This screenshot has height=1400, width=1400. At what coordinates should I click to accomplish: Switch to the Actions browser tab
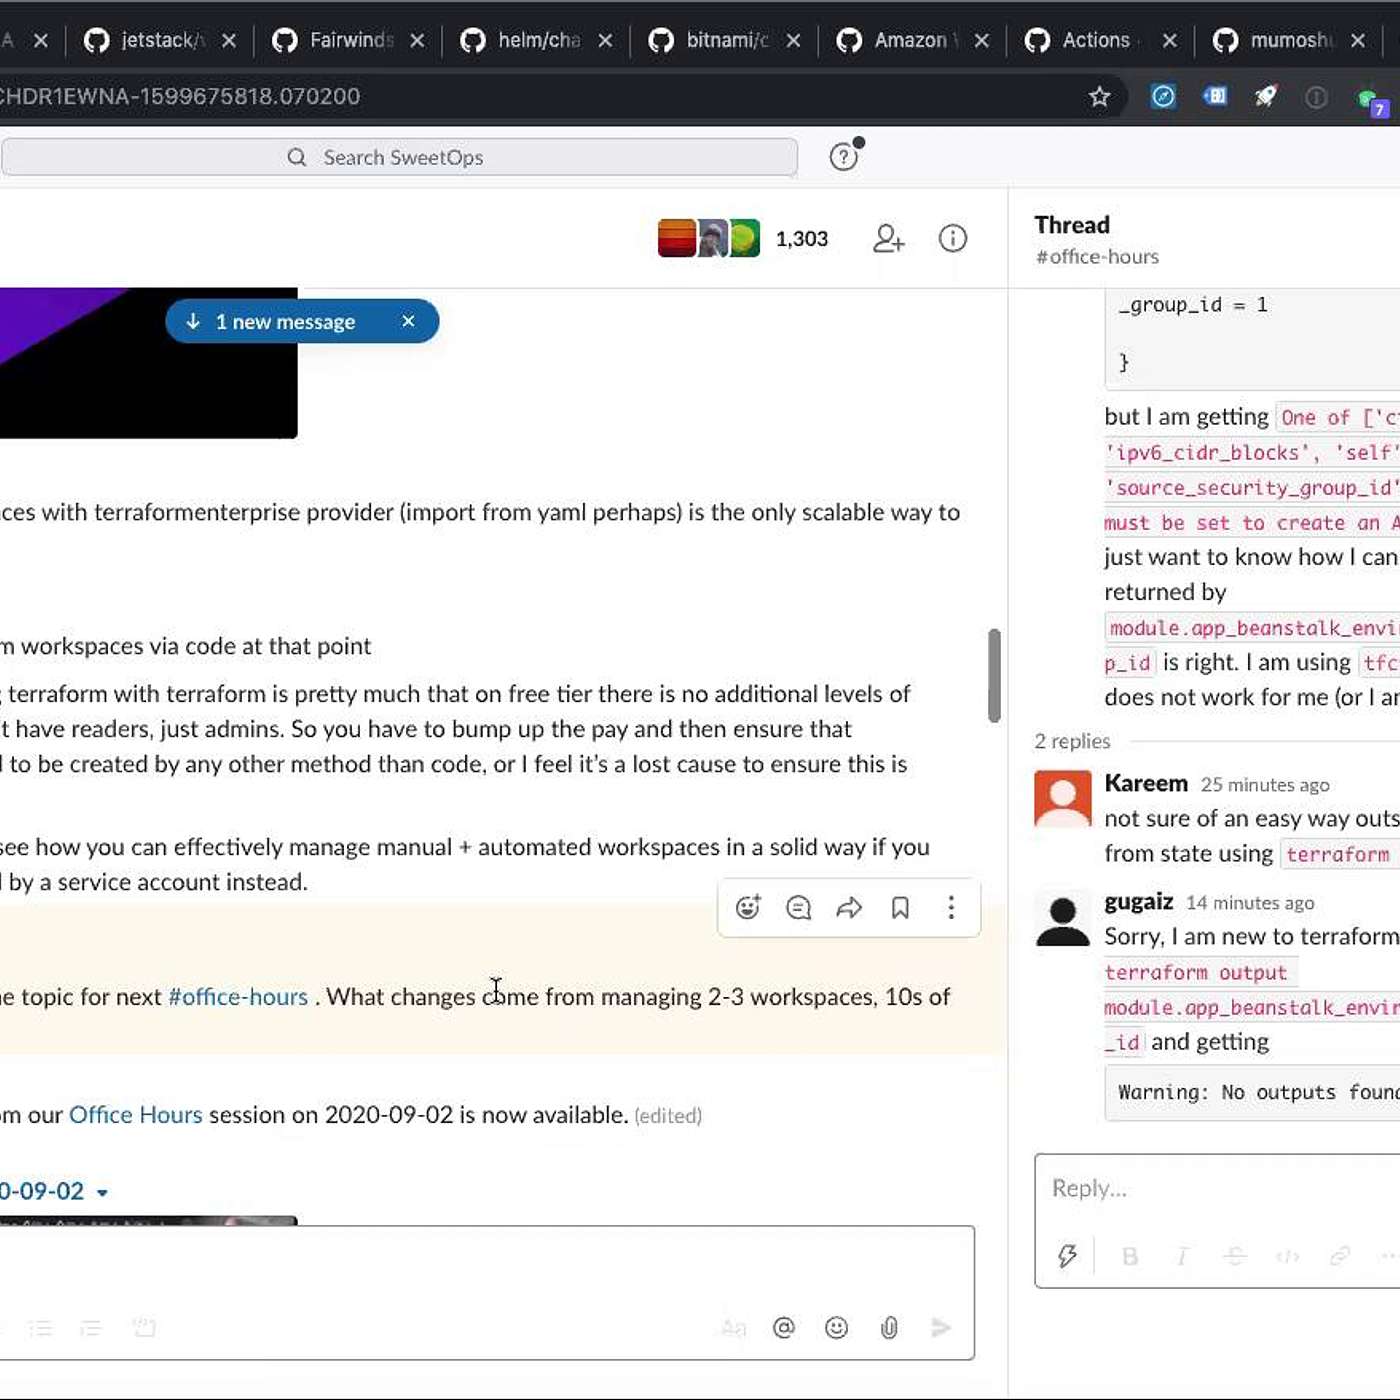click(x=1094, y=40)
